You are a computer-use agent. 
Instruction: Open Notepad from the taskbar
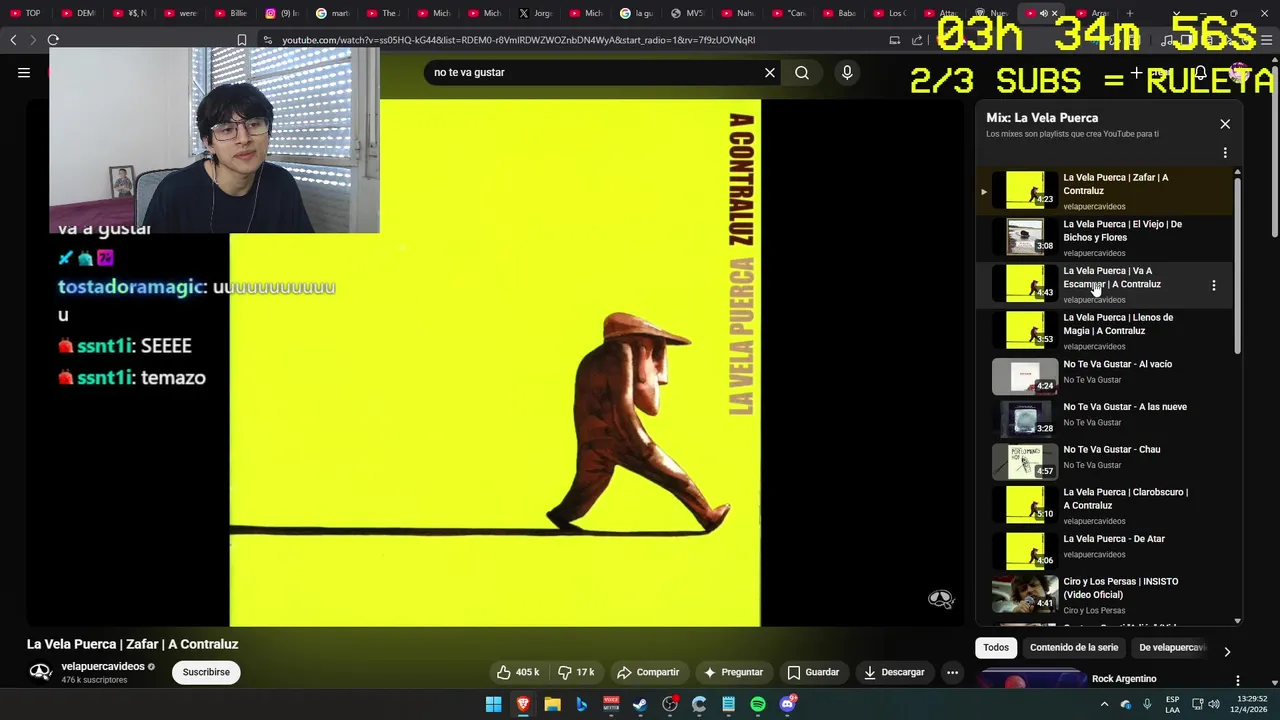[729, 705]
